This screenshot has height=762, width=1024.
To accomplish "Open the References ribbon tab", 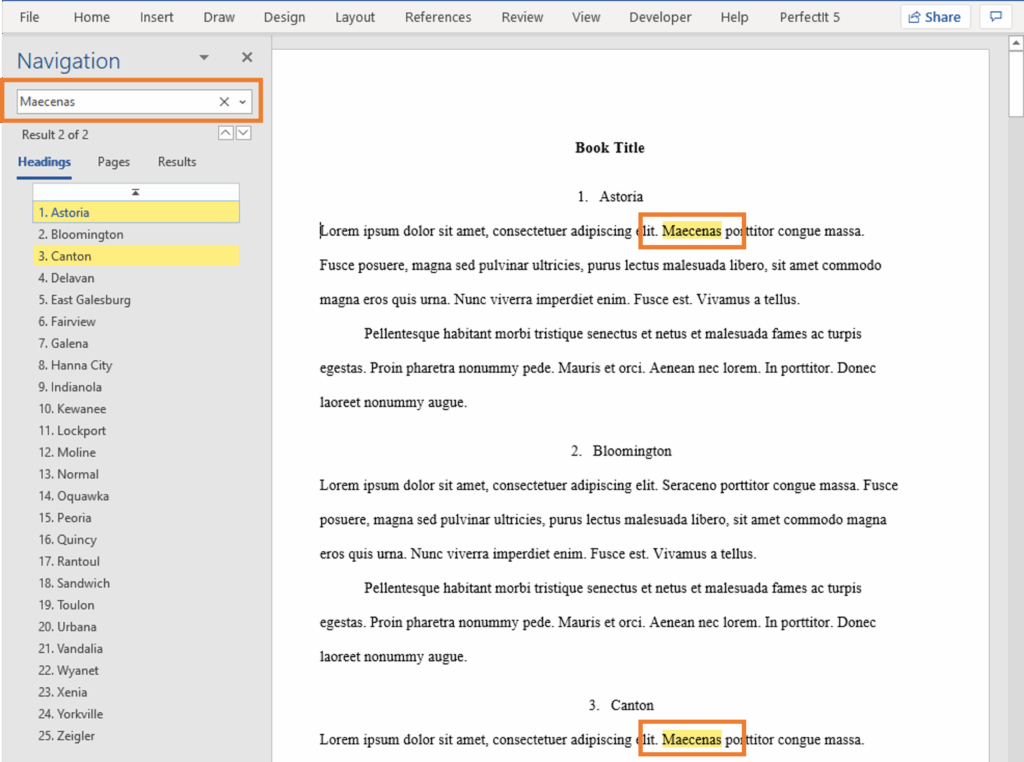I will pos(438,17).
